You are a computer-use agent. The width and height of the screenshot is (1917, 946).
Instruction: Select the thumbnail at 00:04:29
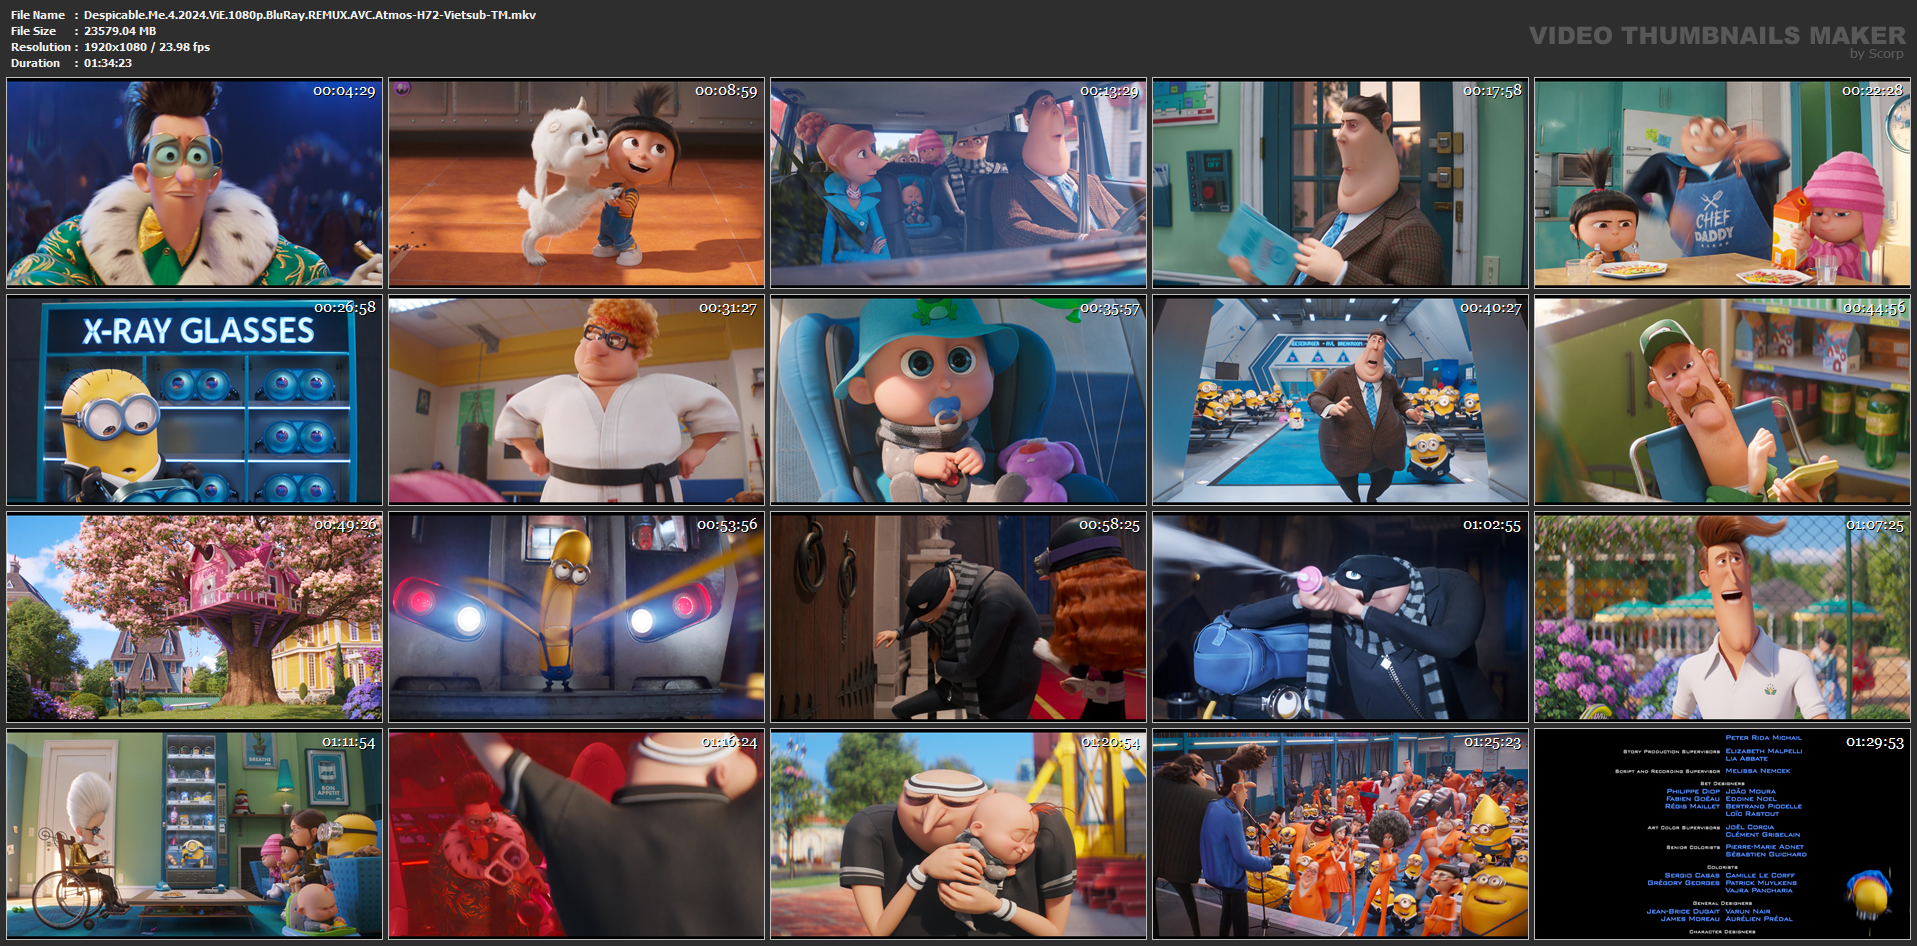tap(195, 184)
